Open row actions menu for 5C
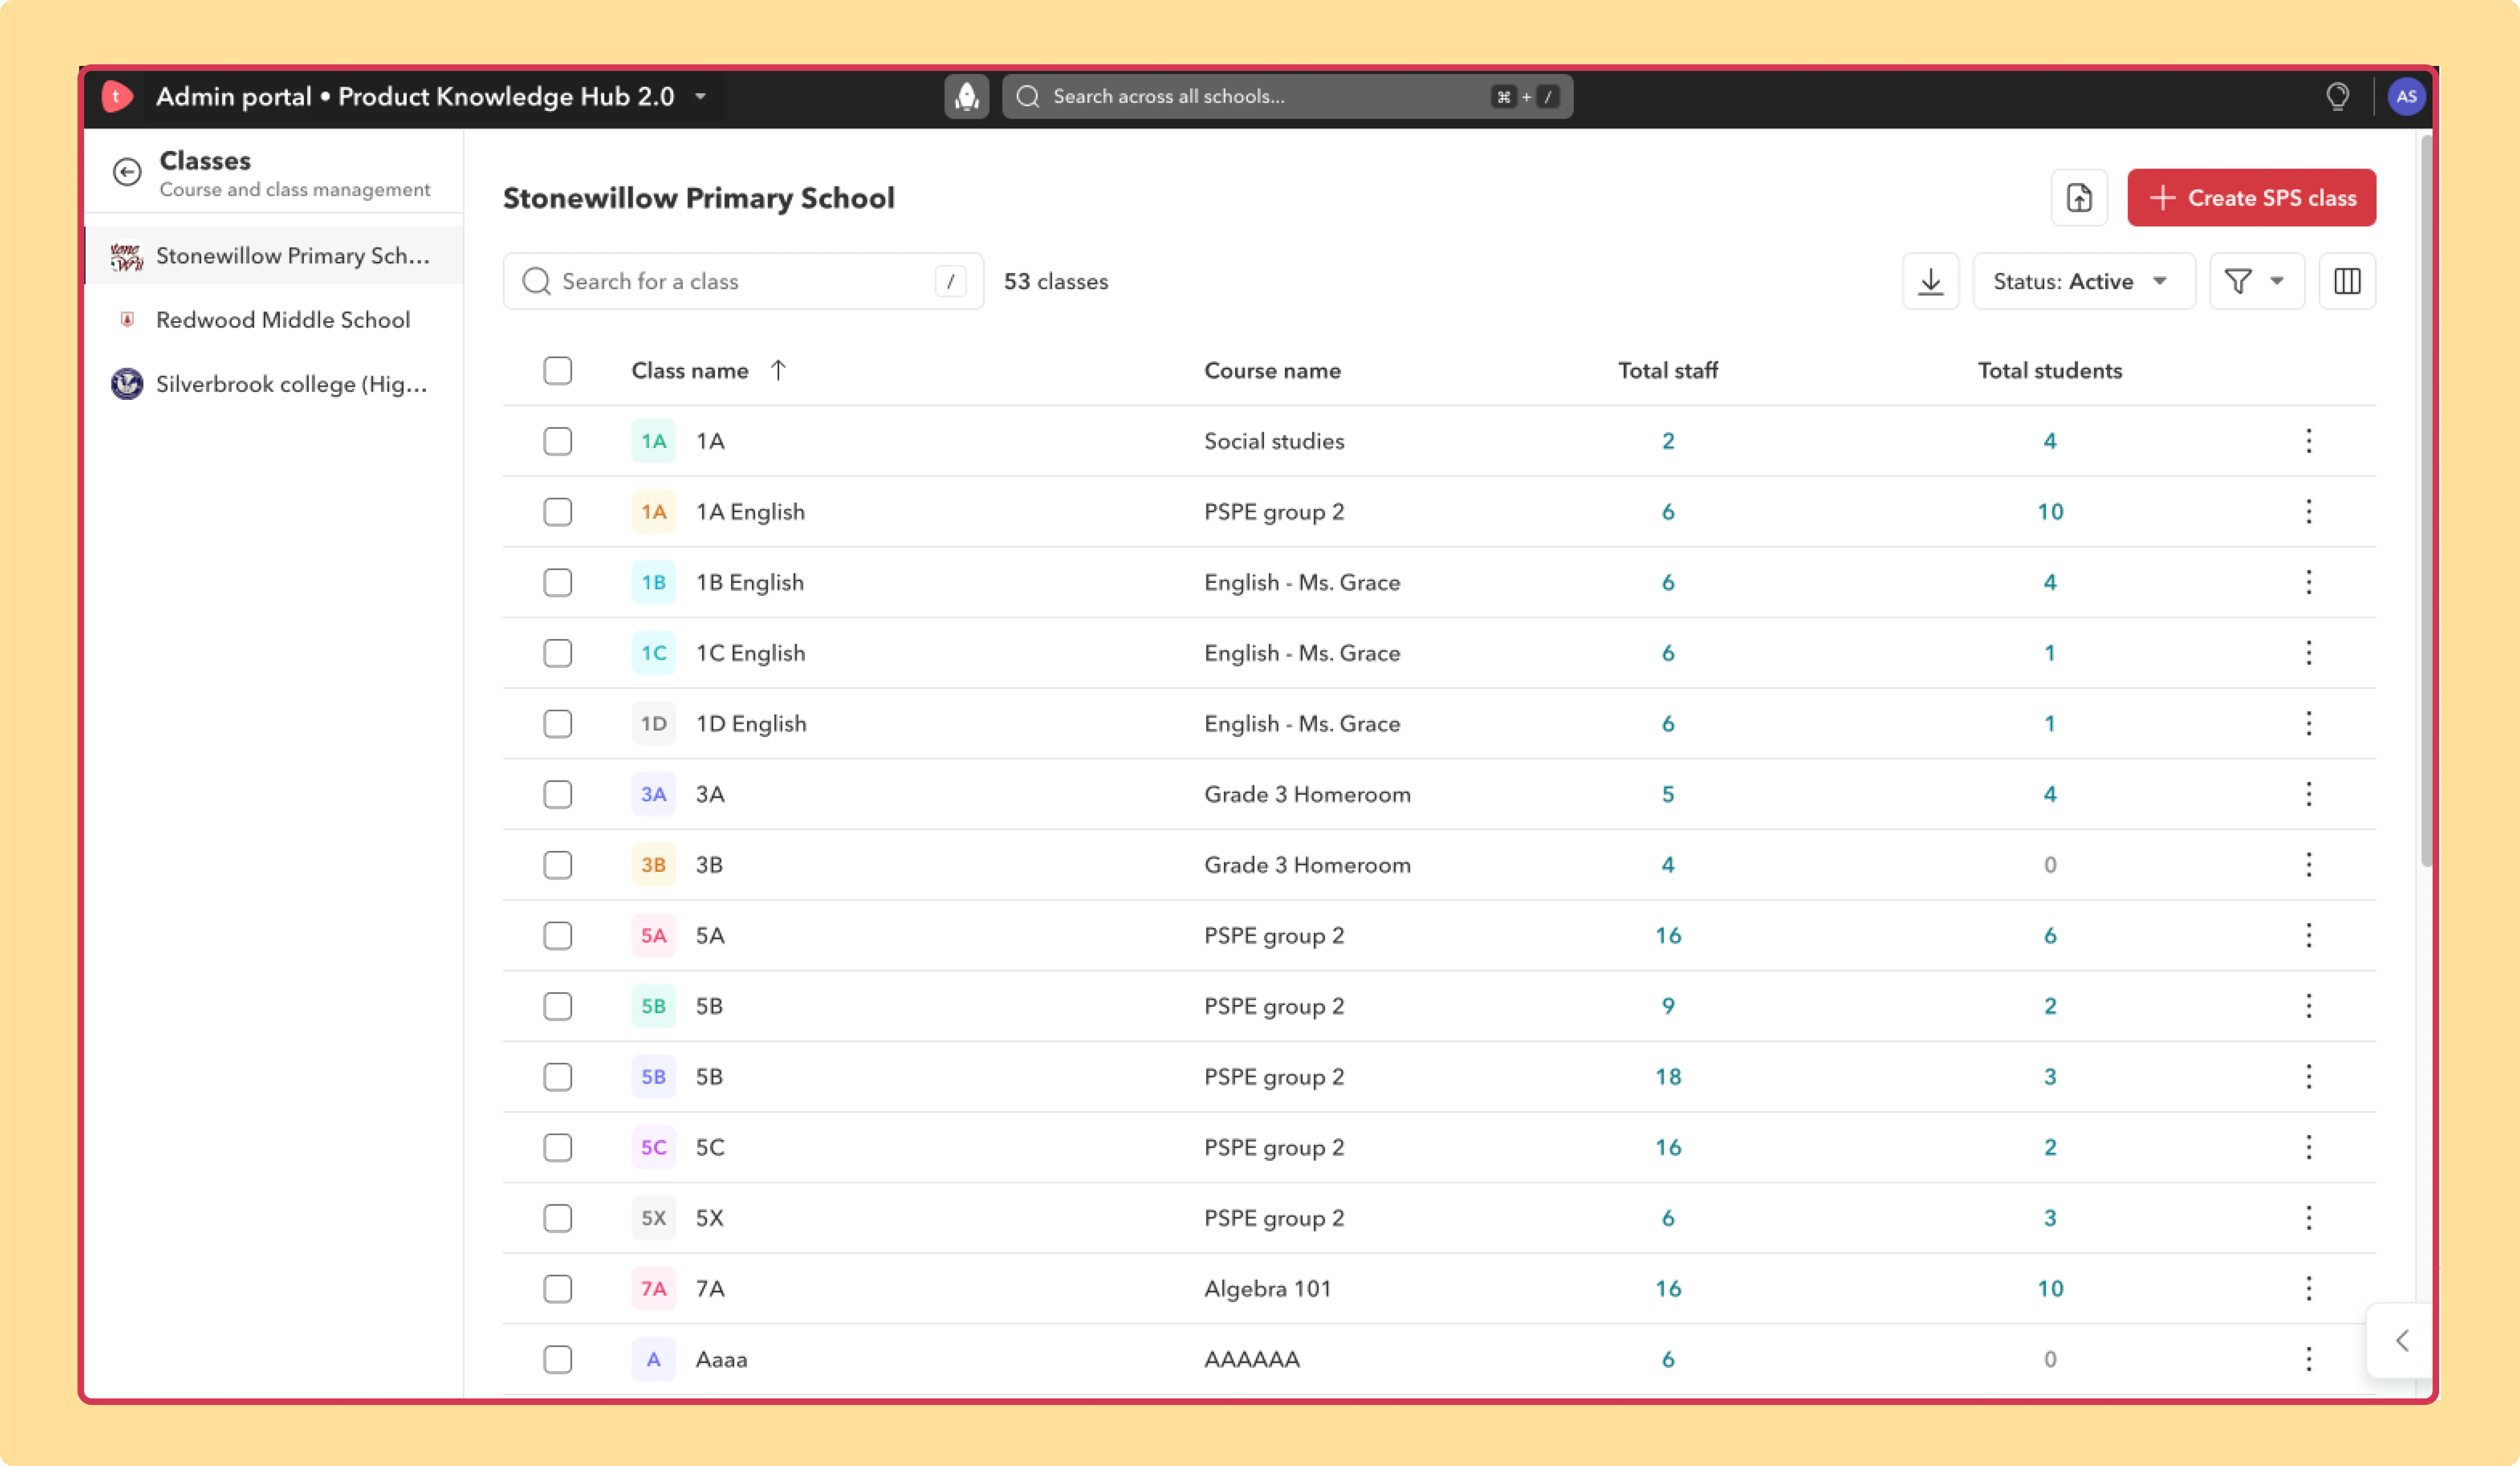The image size is (2520, 1466). [2309, 1147]
